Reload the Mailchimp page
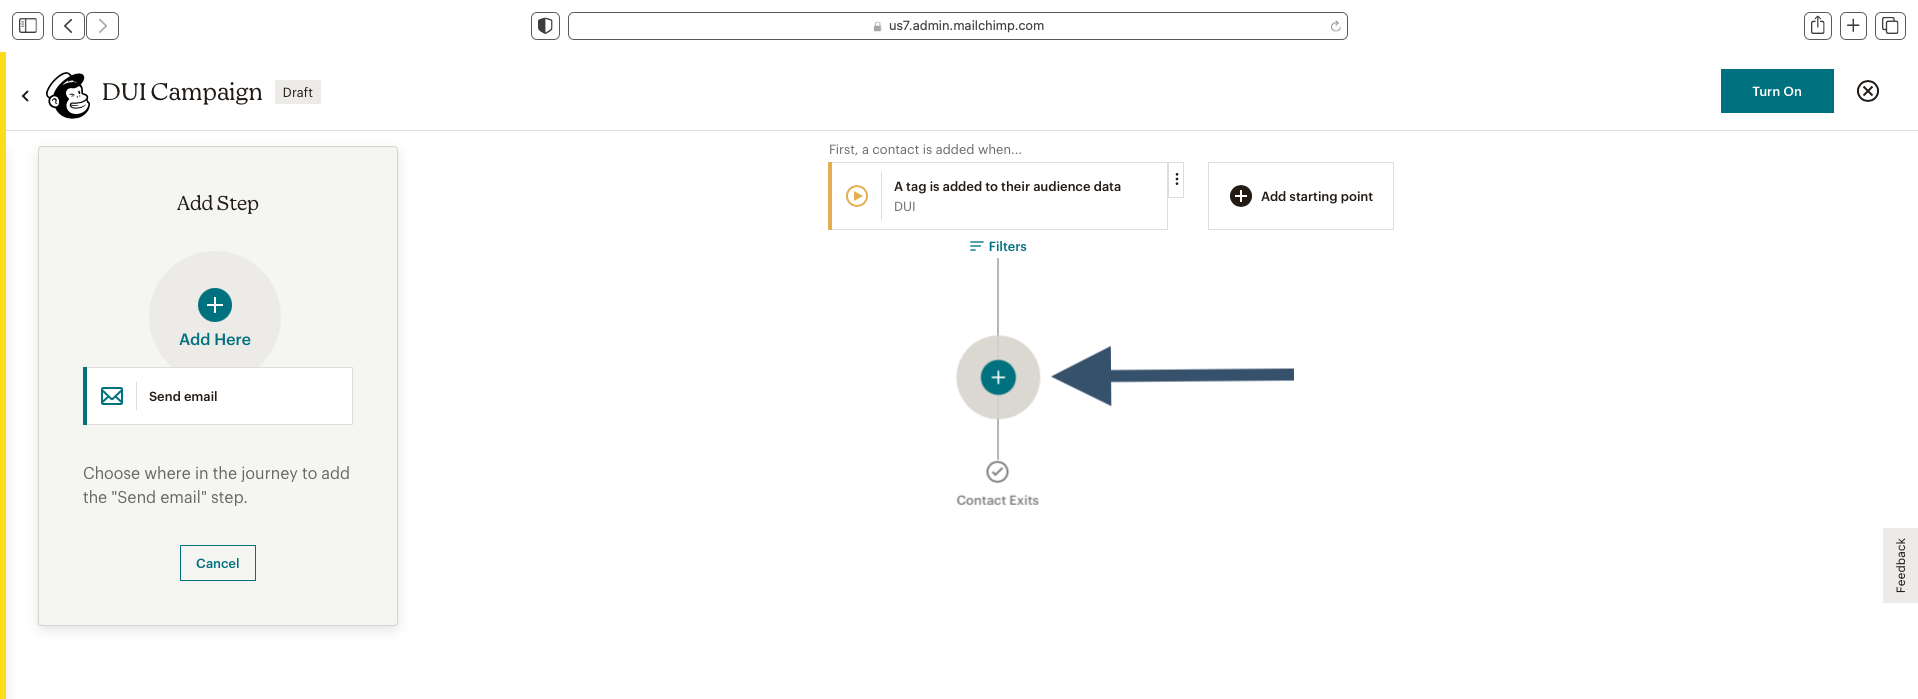The image size is (1918, 699). 1335,26
